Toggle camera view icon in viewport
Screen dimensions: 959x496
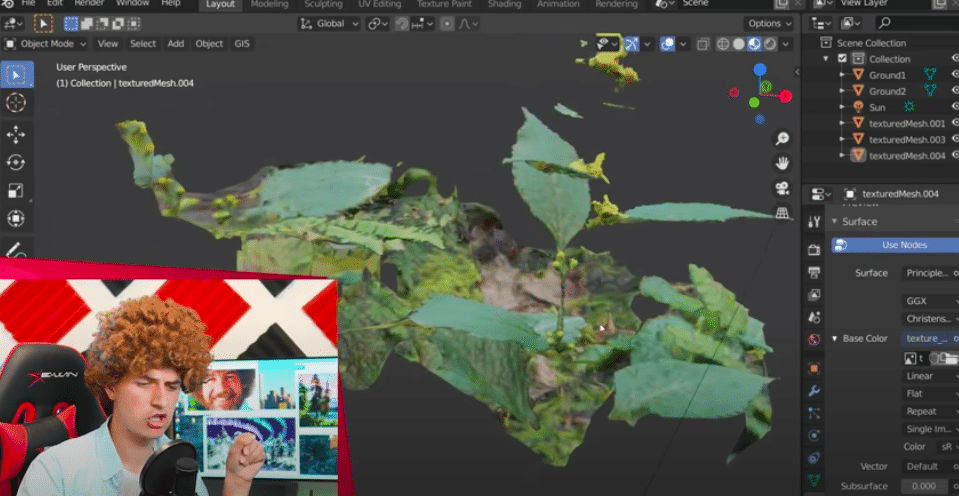pos(782,188)
